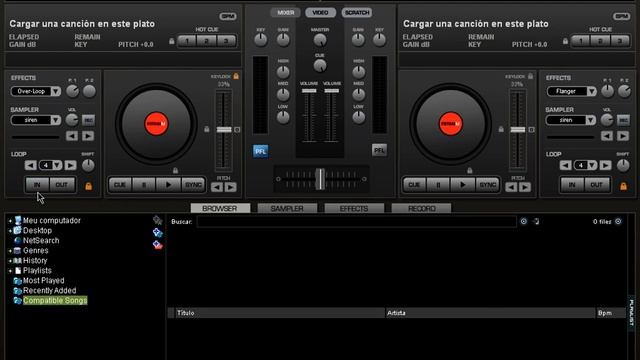
Task: Open the SAMPLER tab
Action: pyautogui.click(x=287, y=209)
